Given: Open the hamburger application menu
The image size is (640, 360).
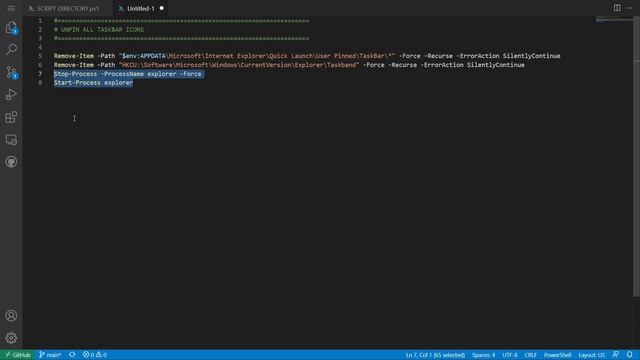Looking at the screenshot, I should (11, 8).
